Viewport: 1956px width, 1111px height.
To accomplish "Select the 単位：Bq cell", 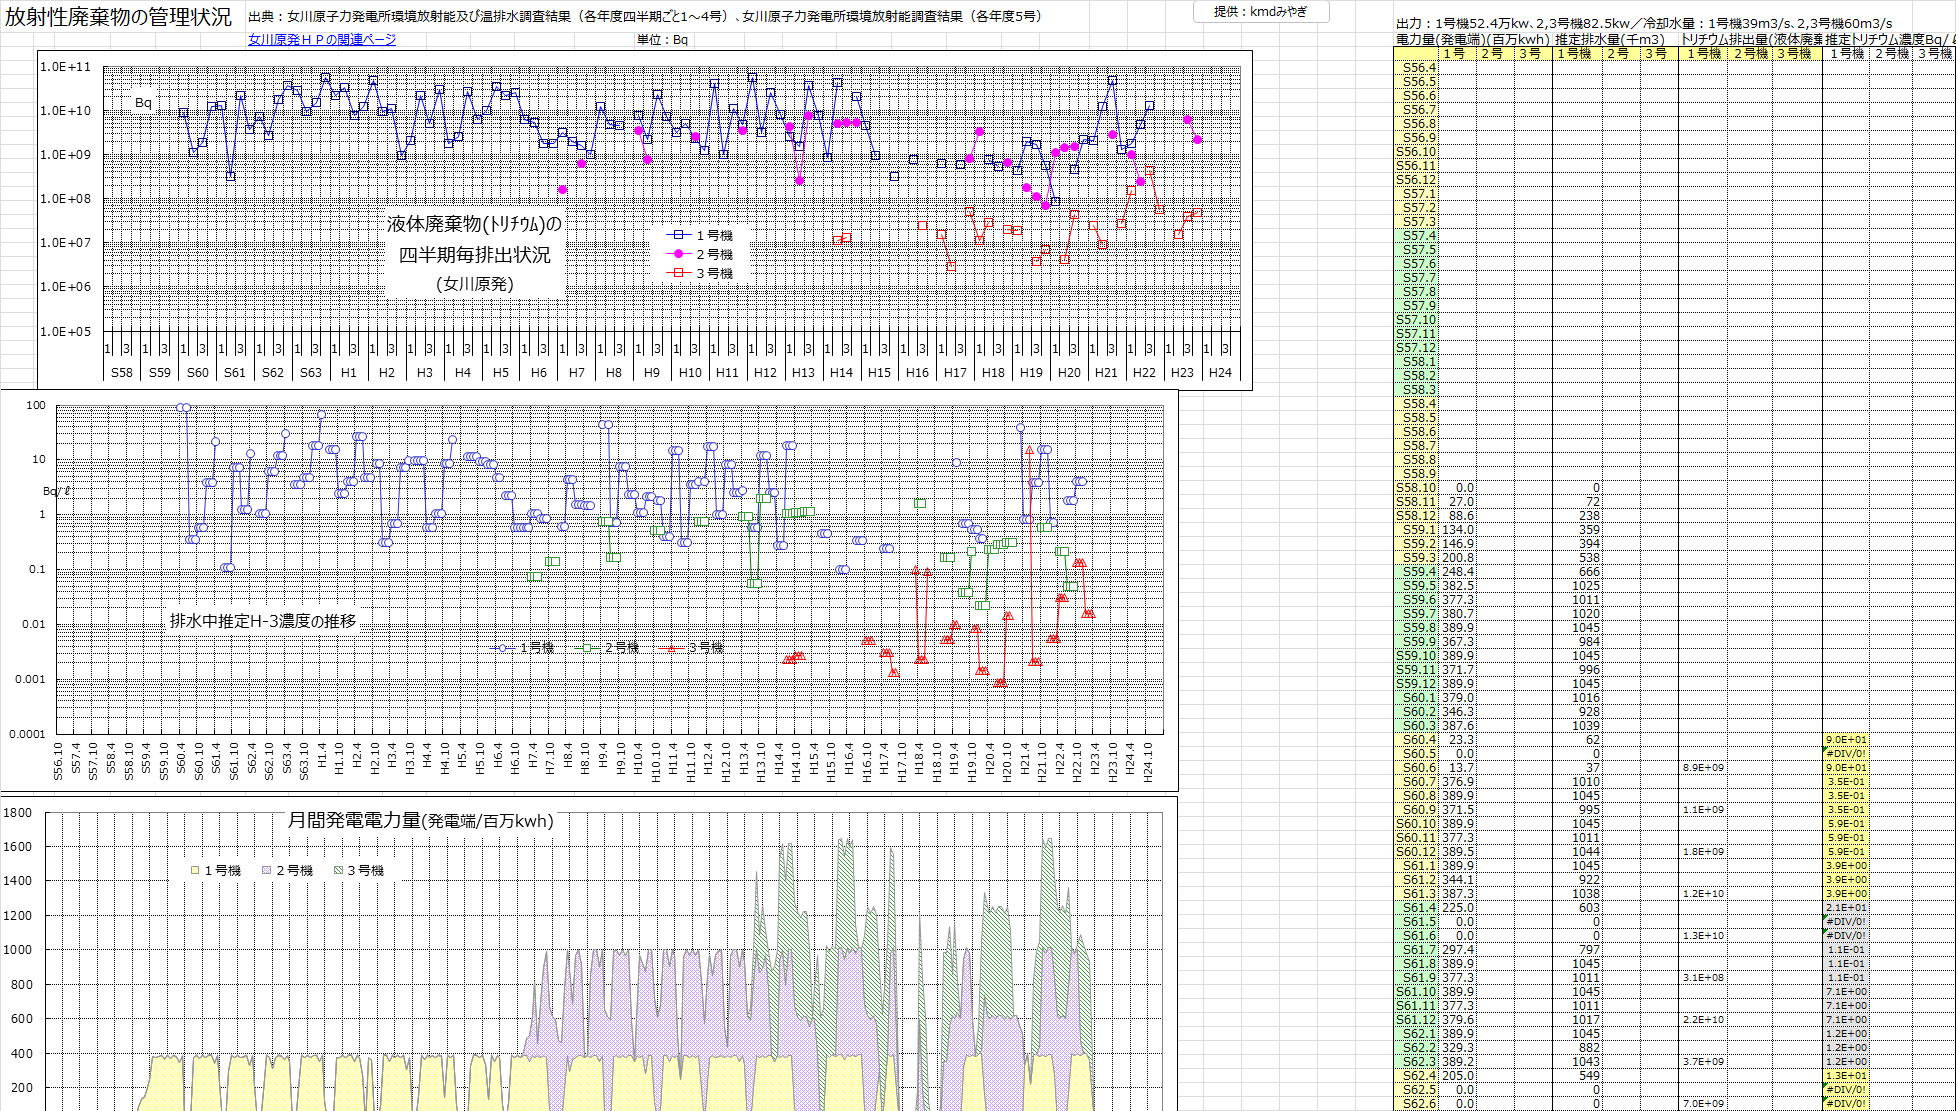I will click(x=662, y=40).
